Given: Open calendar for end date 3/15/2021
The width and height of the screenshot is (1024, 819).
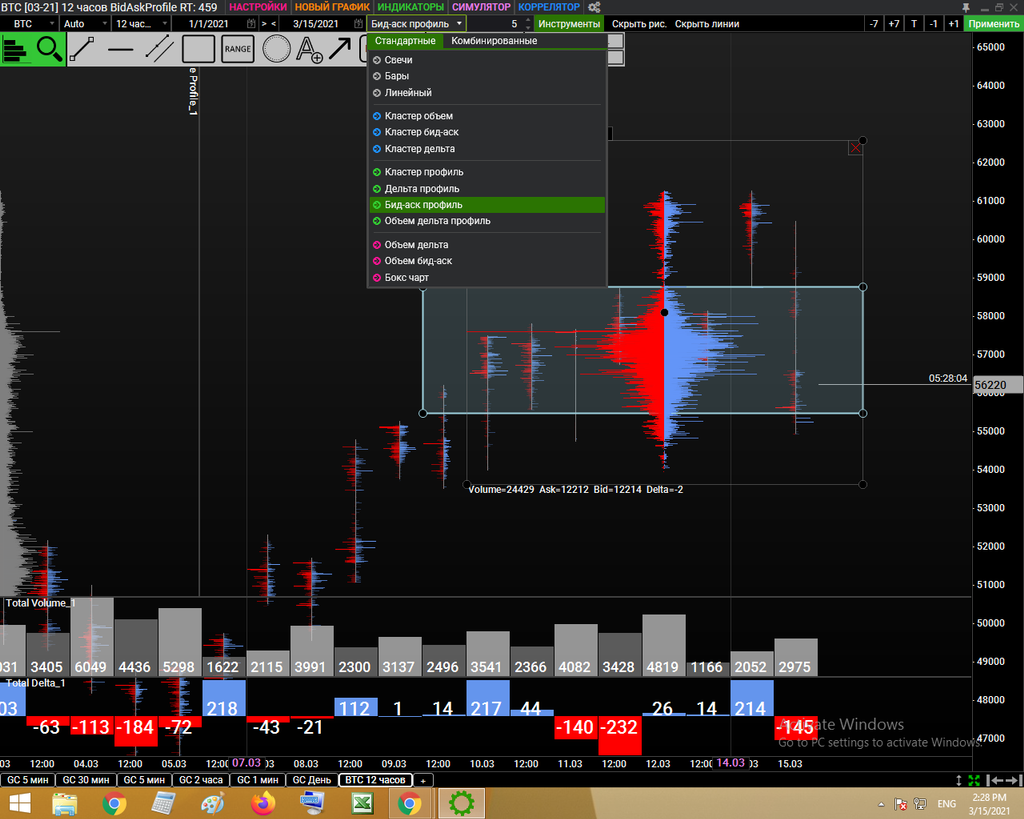Looking at the screenshot, I should click(359, 24).
